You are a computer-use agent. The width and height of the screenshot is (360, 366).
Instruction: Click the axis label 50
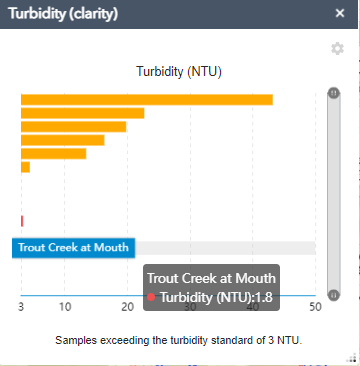(x=315, y=307)
